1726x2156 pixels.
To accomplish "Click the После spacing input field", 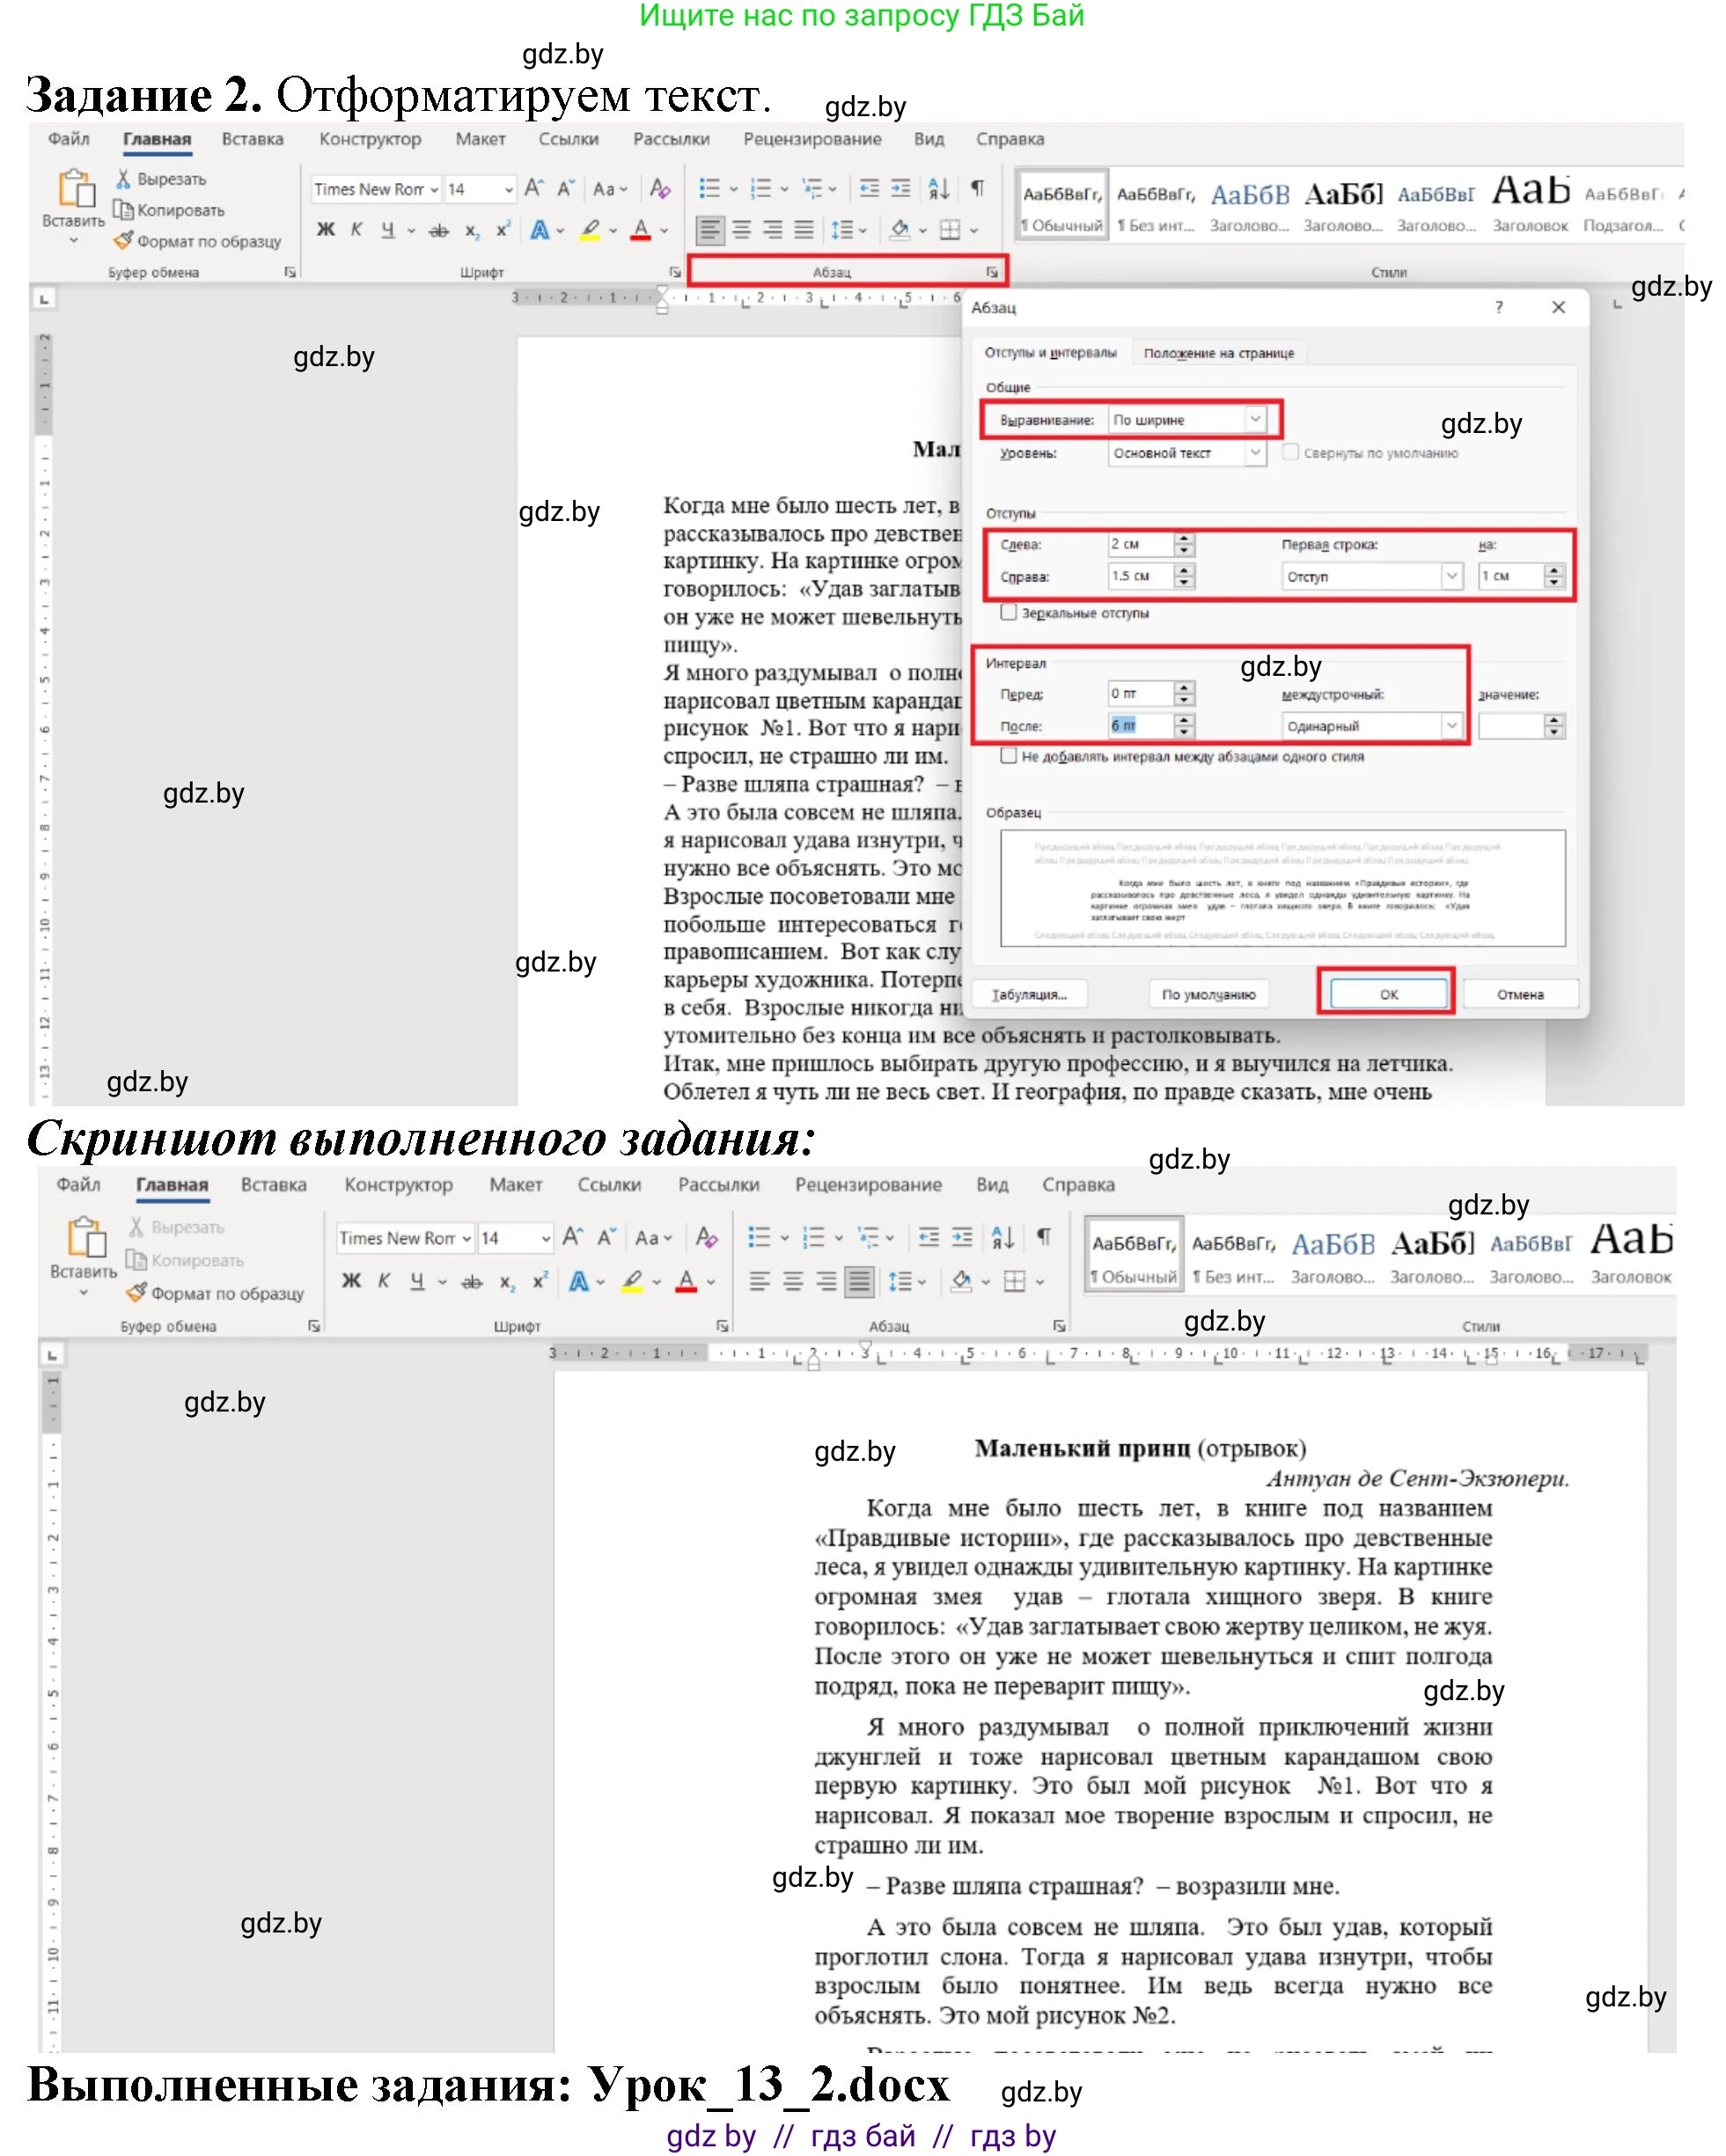I will [x=1139, y=726].
